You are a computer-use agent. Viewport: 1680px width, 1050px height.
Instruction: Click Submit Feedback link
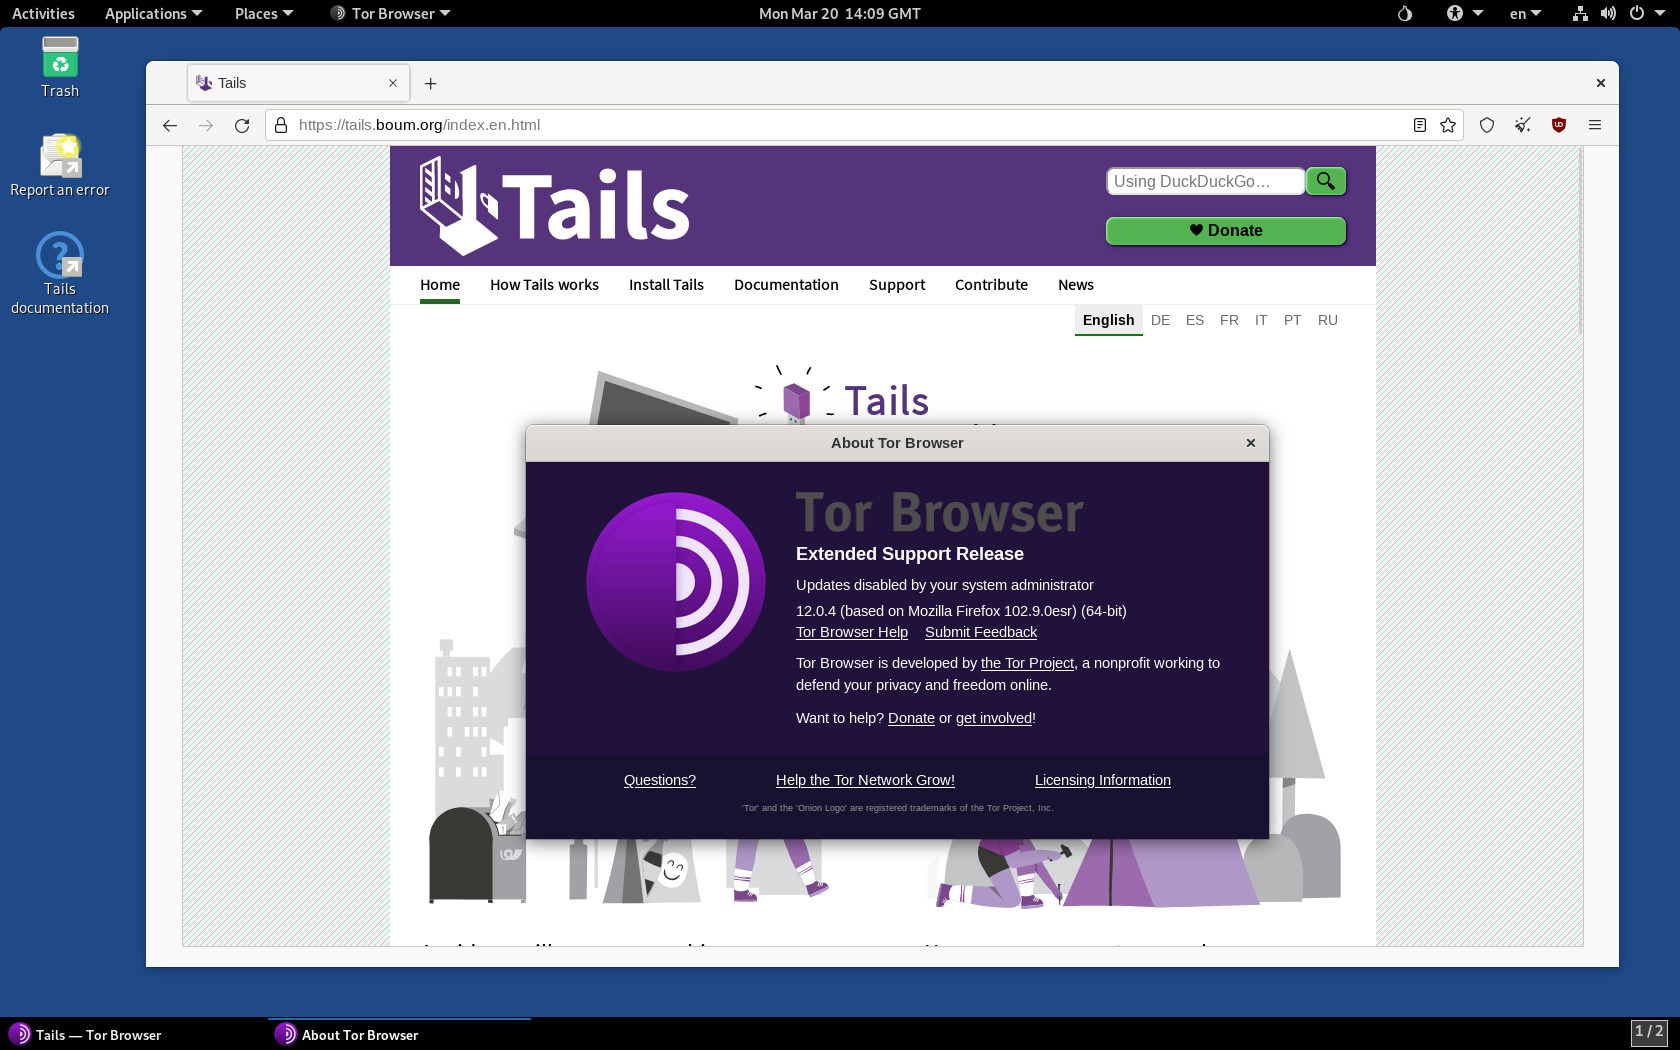981,632
